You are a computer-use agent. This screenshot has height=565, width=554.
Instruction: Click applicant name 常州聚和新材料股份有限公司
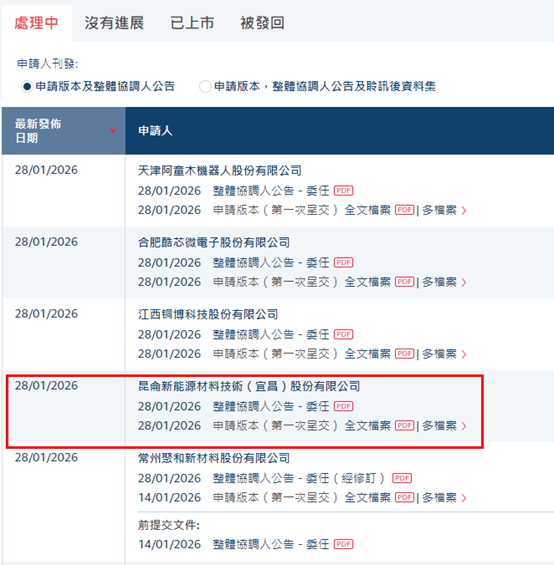pos(214,458)
